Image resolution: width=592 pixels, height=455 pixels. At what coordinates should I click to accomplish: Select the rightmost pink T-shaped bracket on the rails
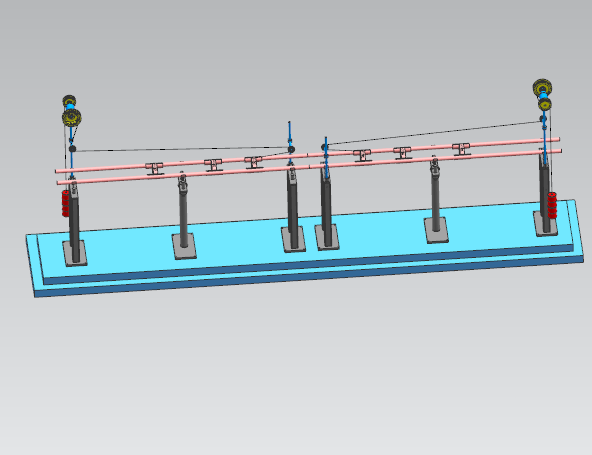461,149
